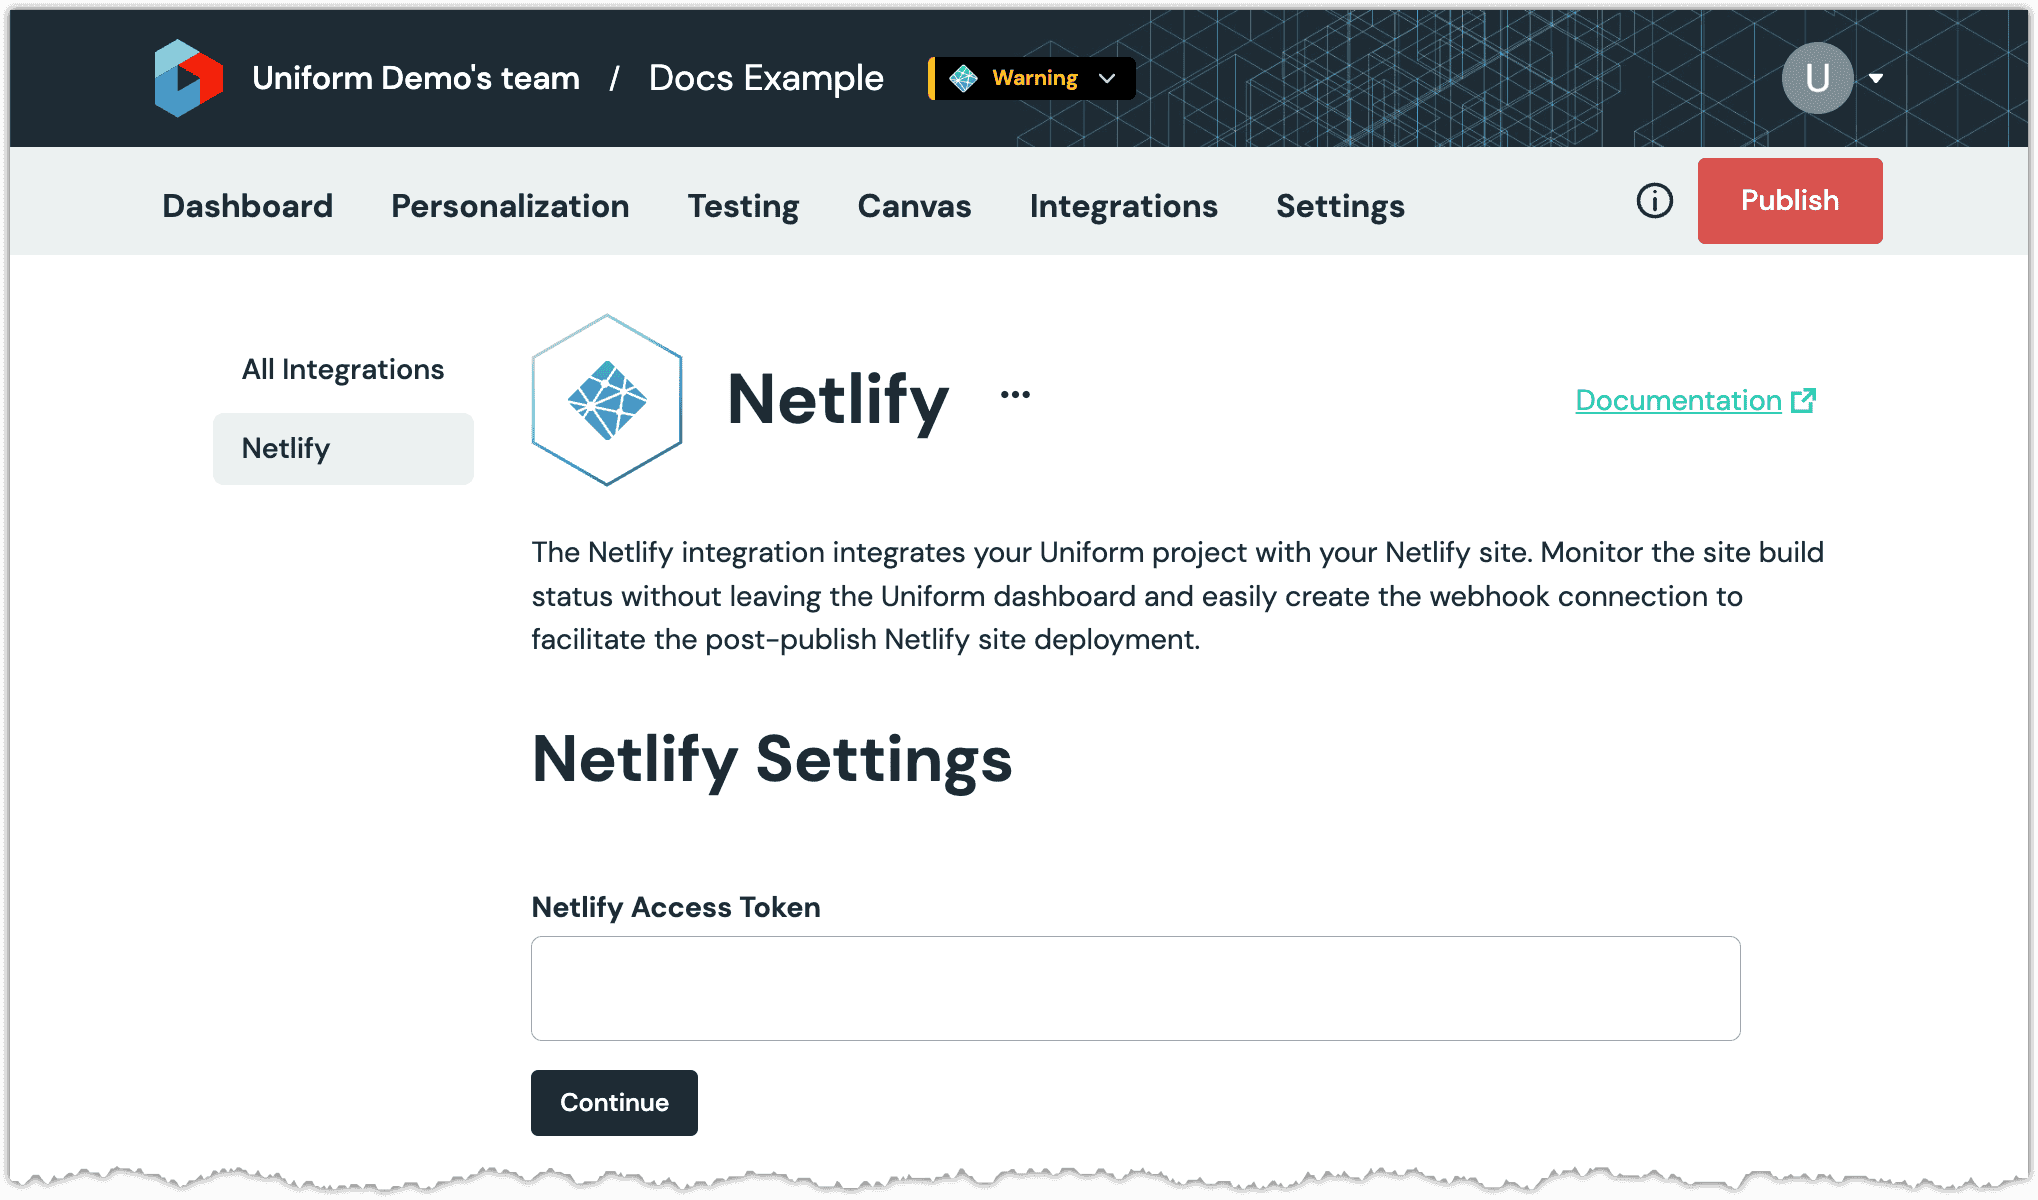This screenshot has width=2038, height=1200.
Task: Click the red Publish button
Action: (x=1790, y=201)
